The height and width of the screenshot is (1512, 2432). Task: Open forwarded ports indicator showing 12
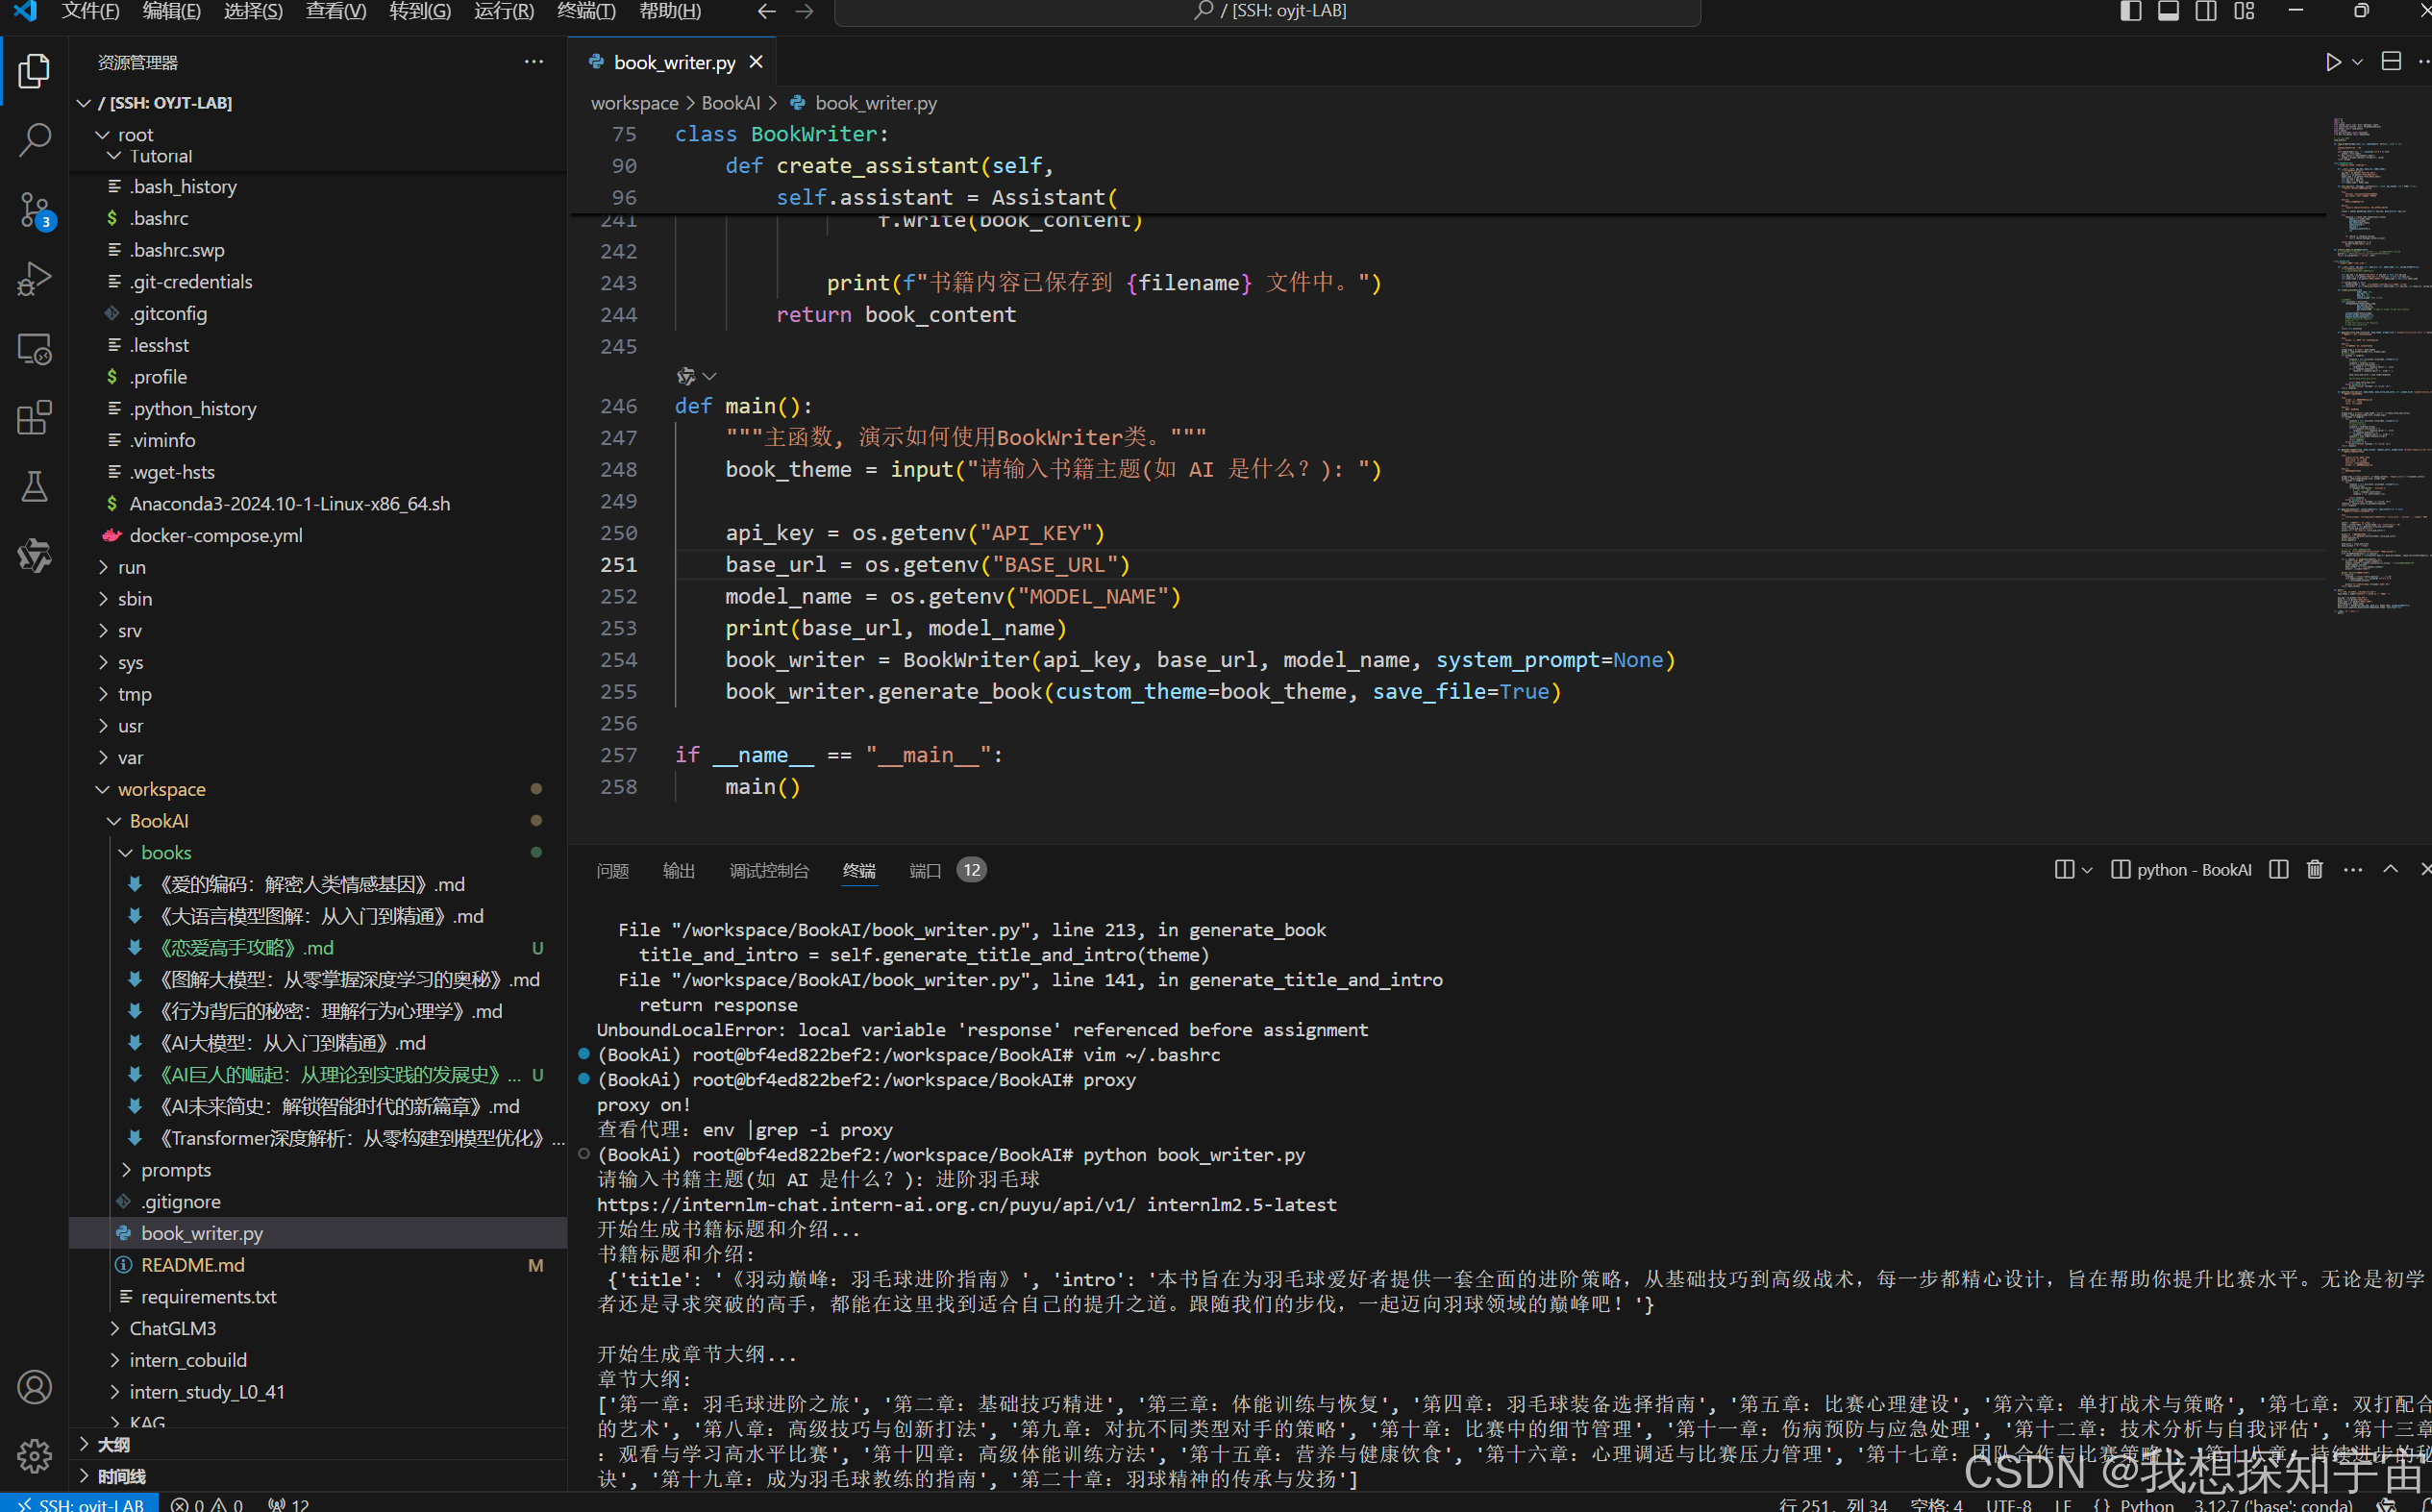(x=289, y=1503)
